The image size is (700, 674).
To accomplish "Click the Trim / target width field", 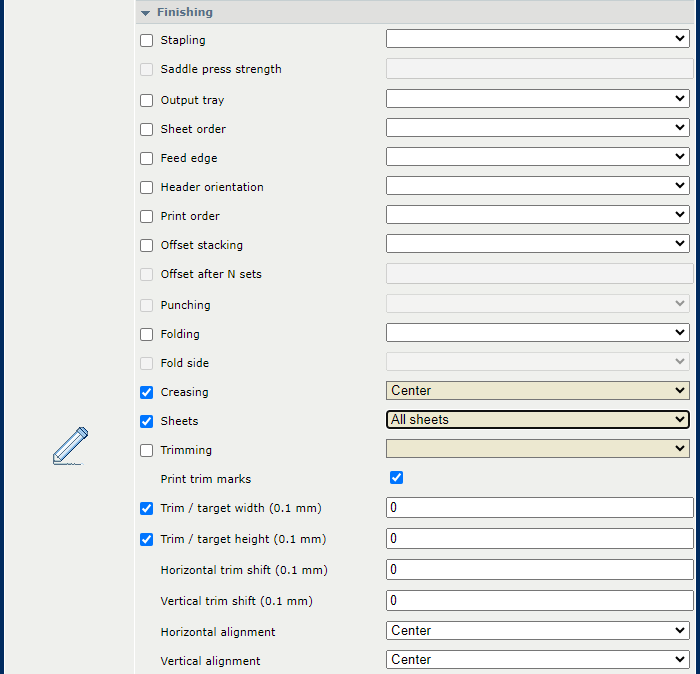I will click(x=539, y=508).
